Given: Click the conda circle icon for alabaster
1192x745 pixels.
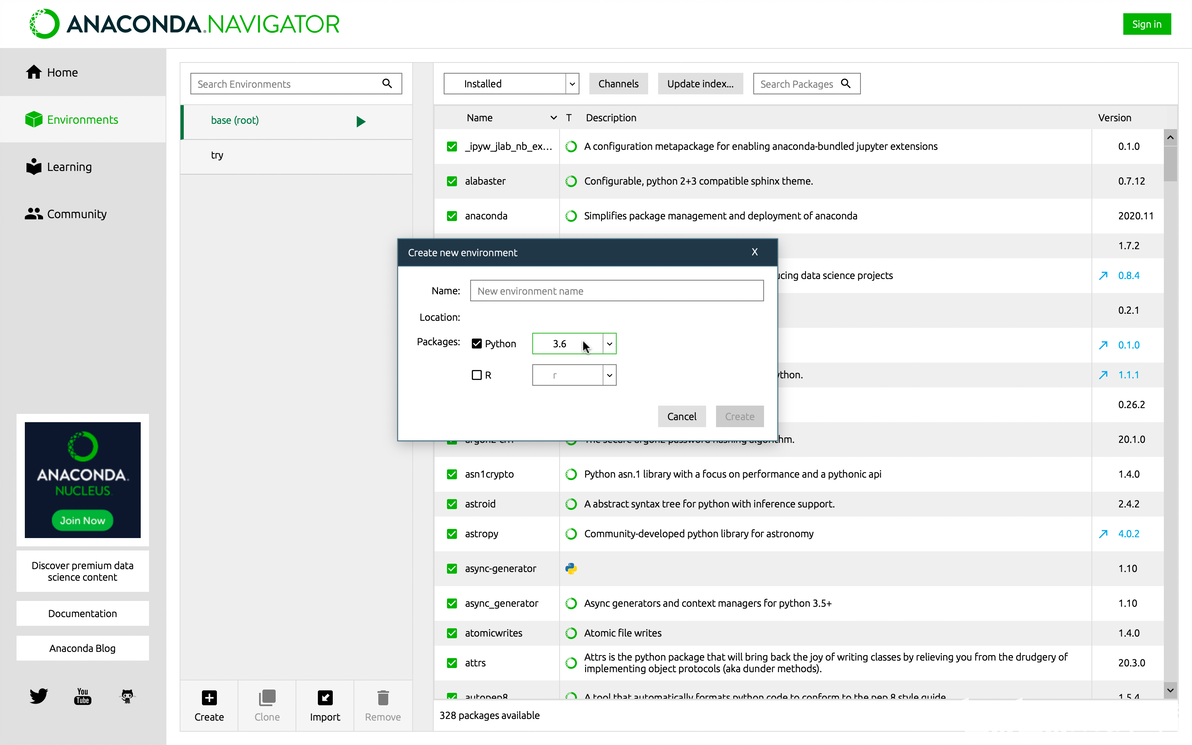Looking at the screenshot, I should tap(571, 182).
